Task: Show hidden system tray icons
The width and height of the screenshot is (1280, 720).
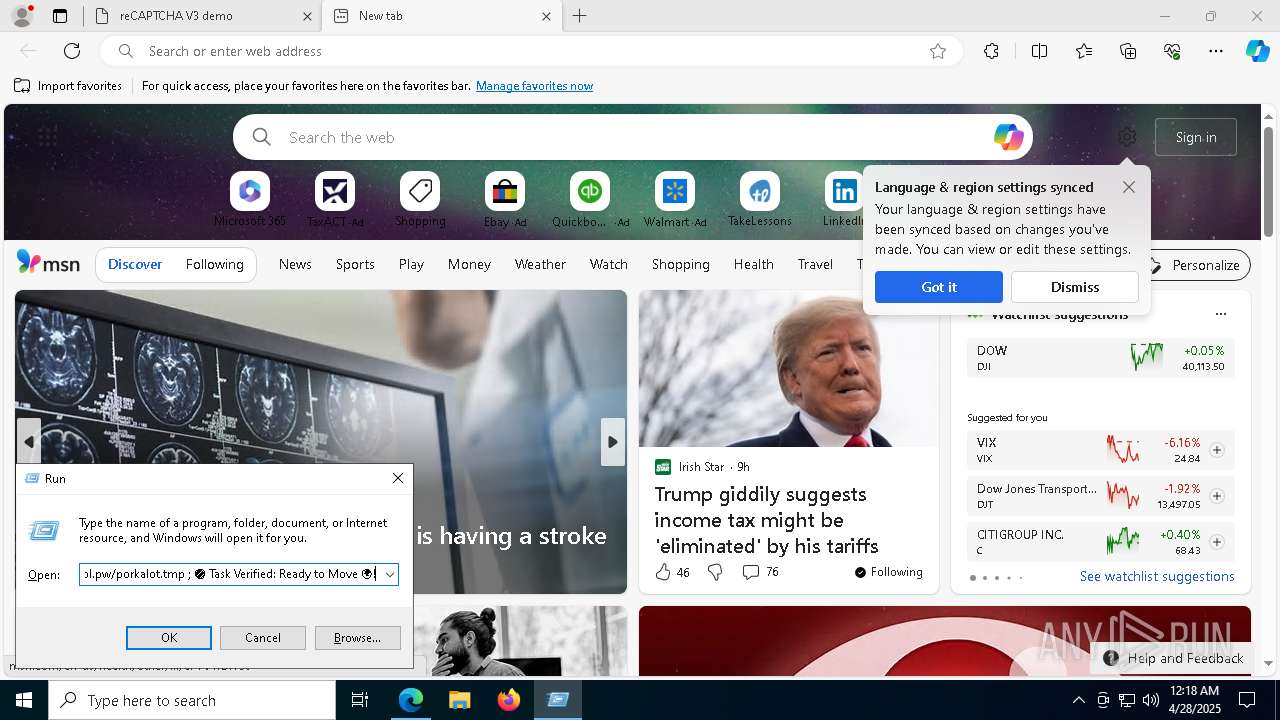Action: [x=1078, y=700]
